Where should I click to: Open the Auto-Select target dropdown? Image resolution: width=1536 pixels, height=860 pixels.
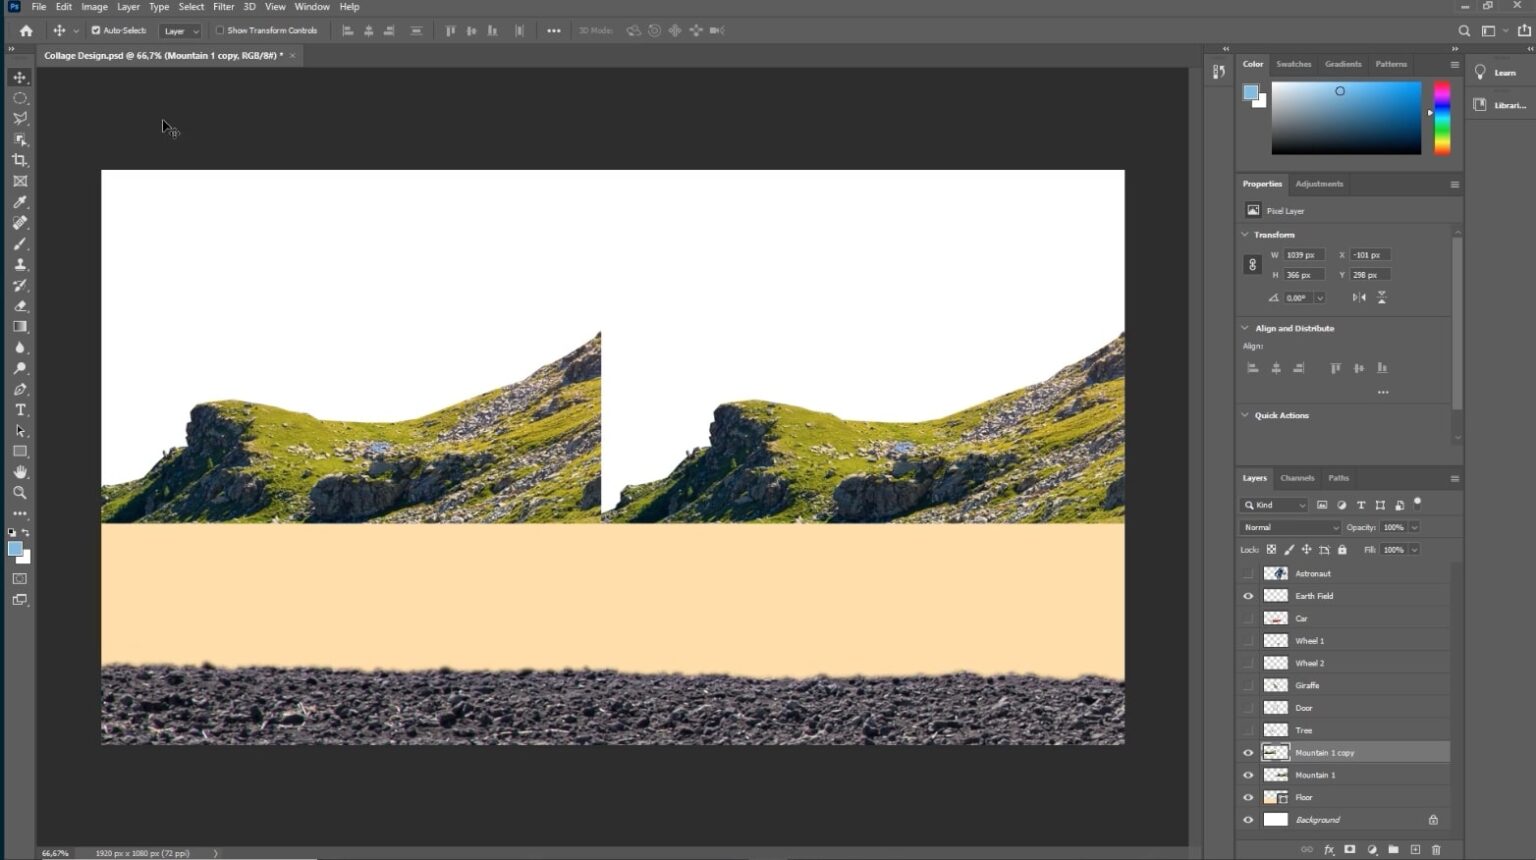(x=179, y=30)
